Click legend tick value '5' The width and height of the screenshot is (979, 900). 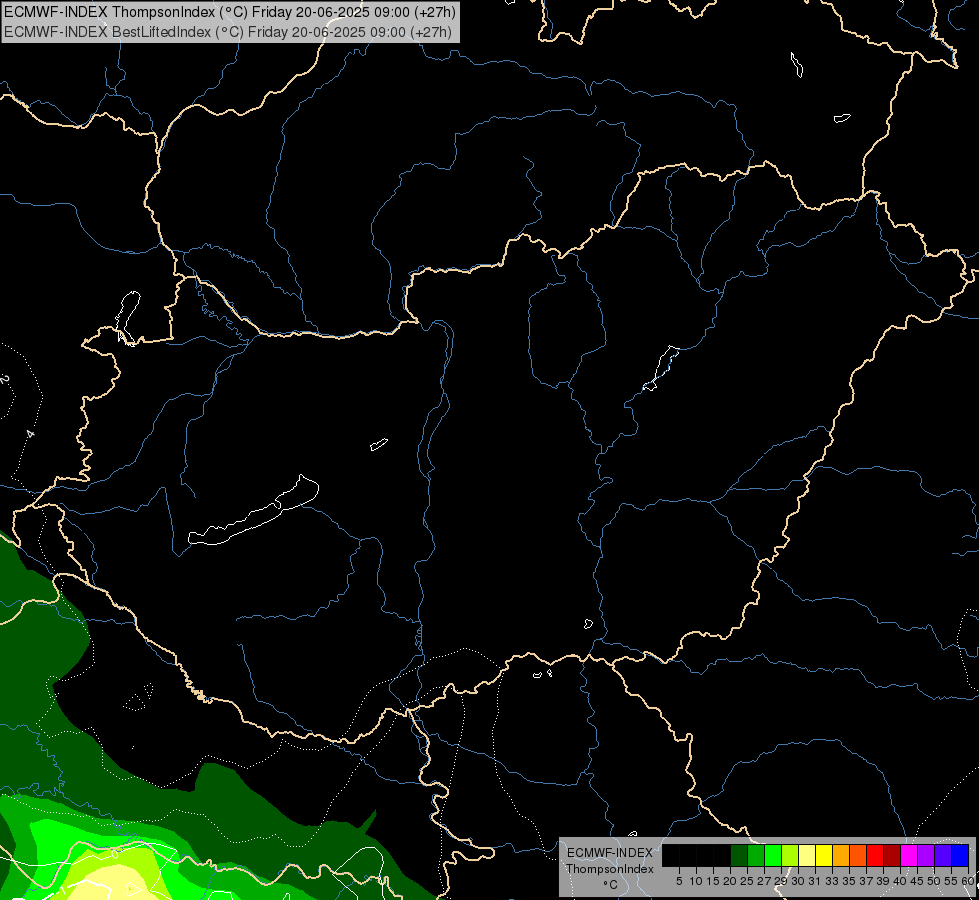click(x=679, y=881)
